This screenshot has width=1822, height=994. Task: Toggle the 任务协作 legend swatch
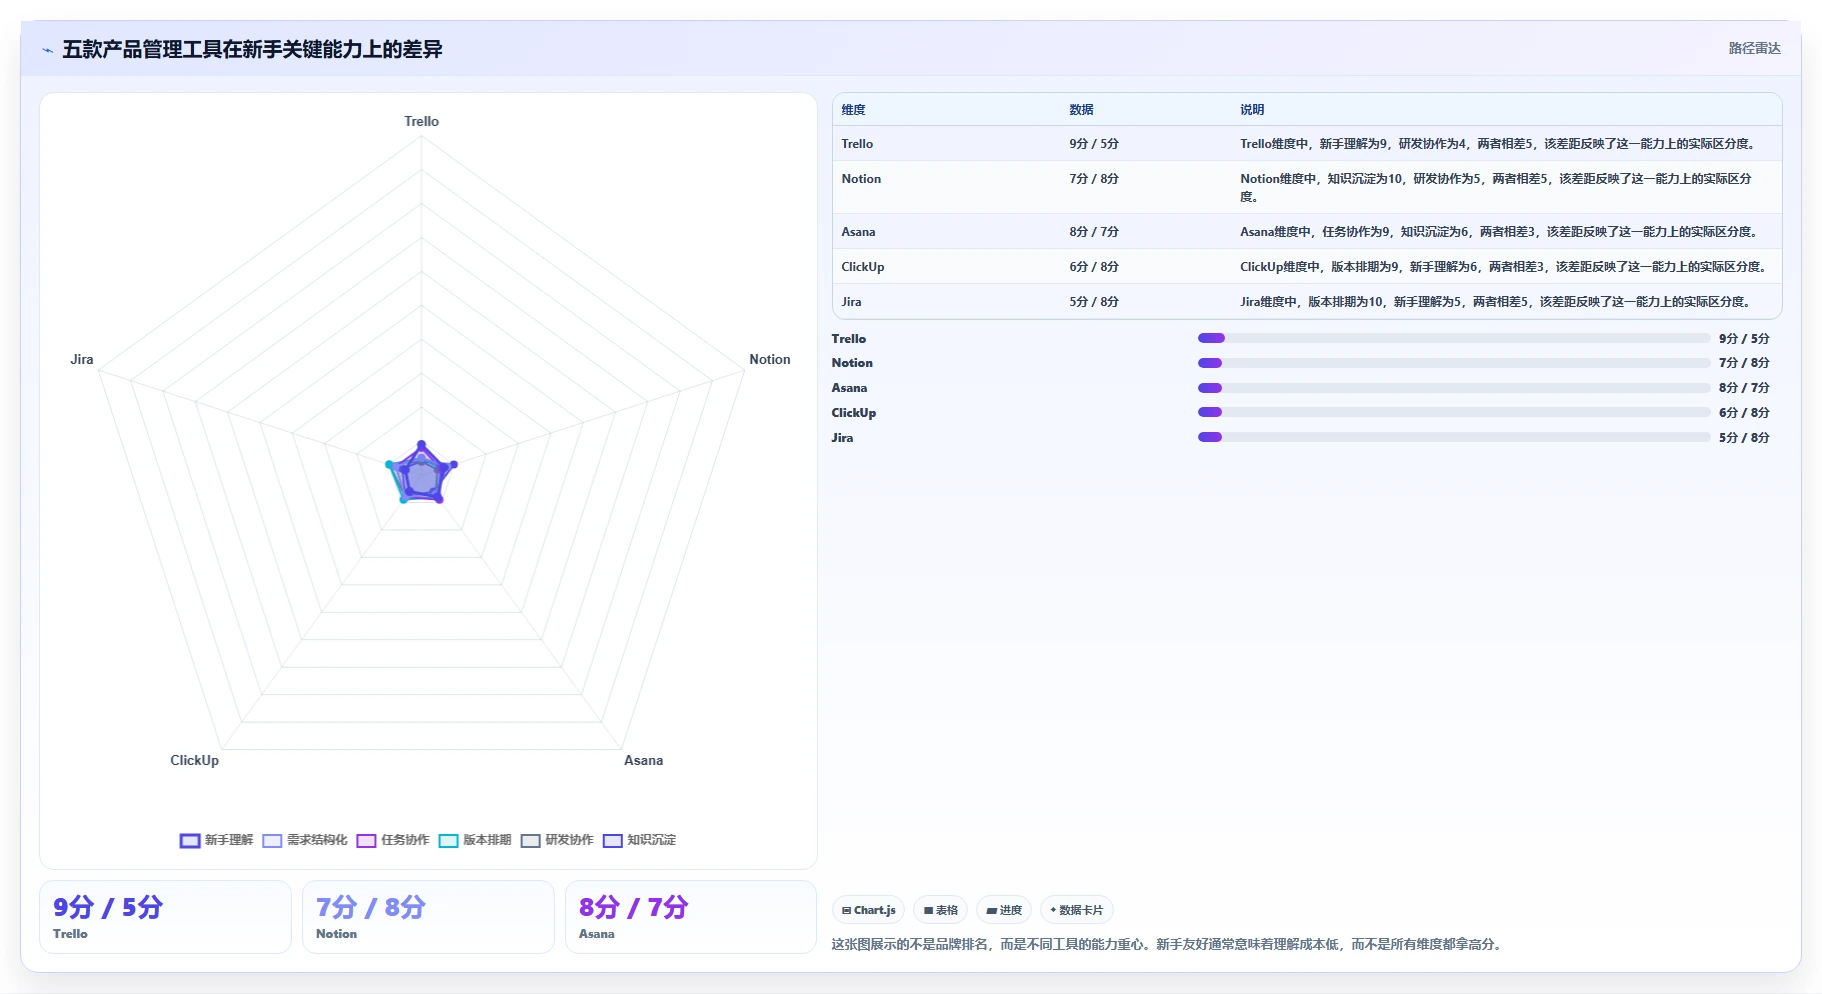point(366,841)
